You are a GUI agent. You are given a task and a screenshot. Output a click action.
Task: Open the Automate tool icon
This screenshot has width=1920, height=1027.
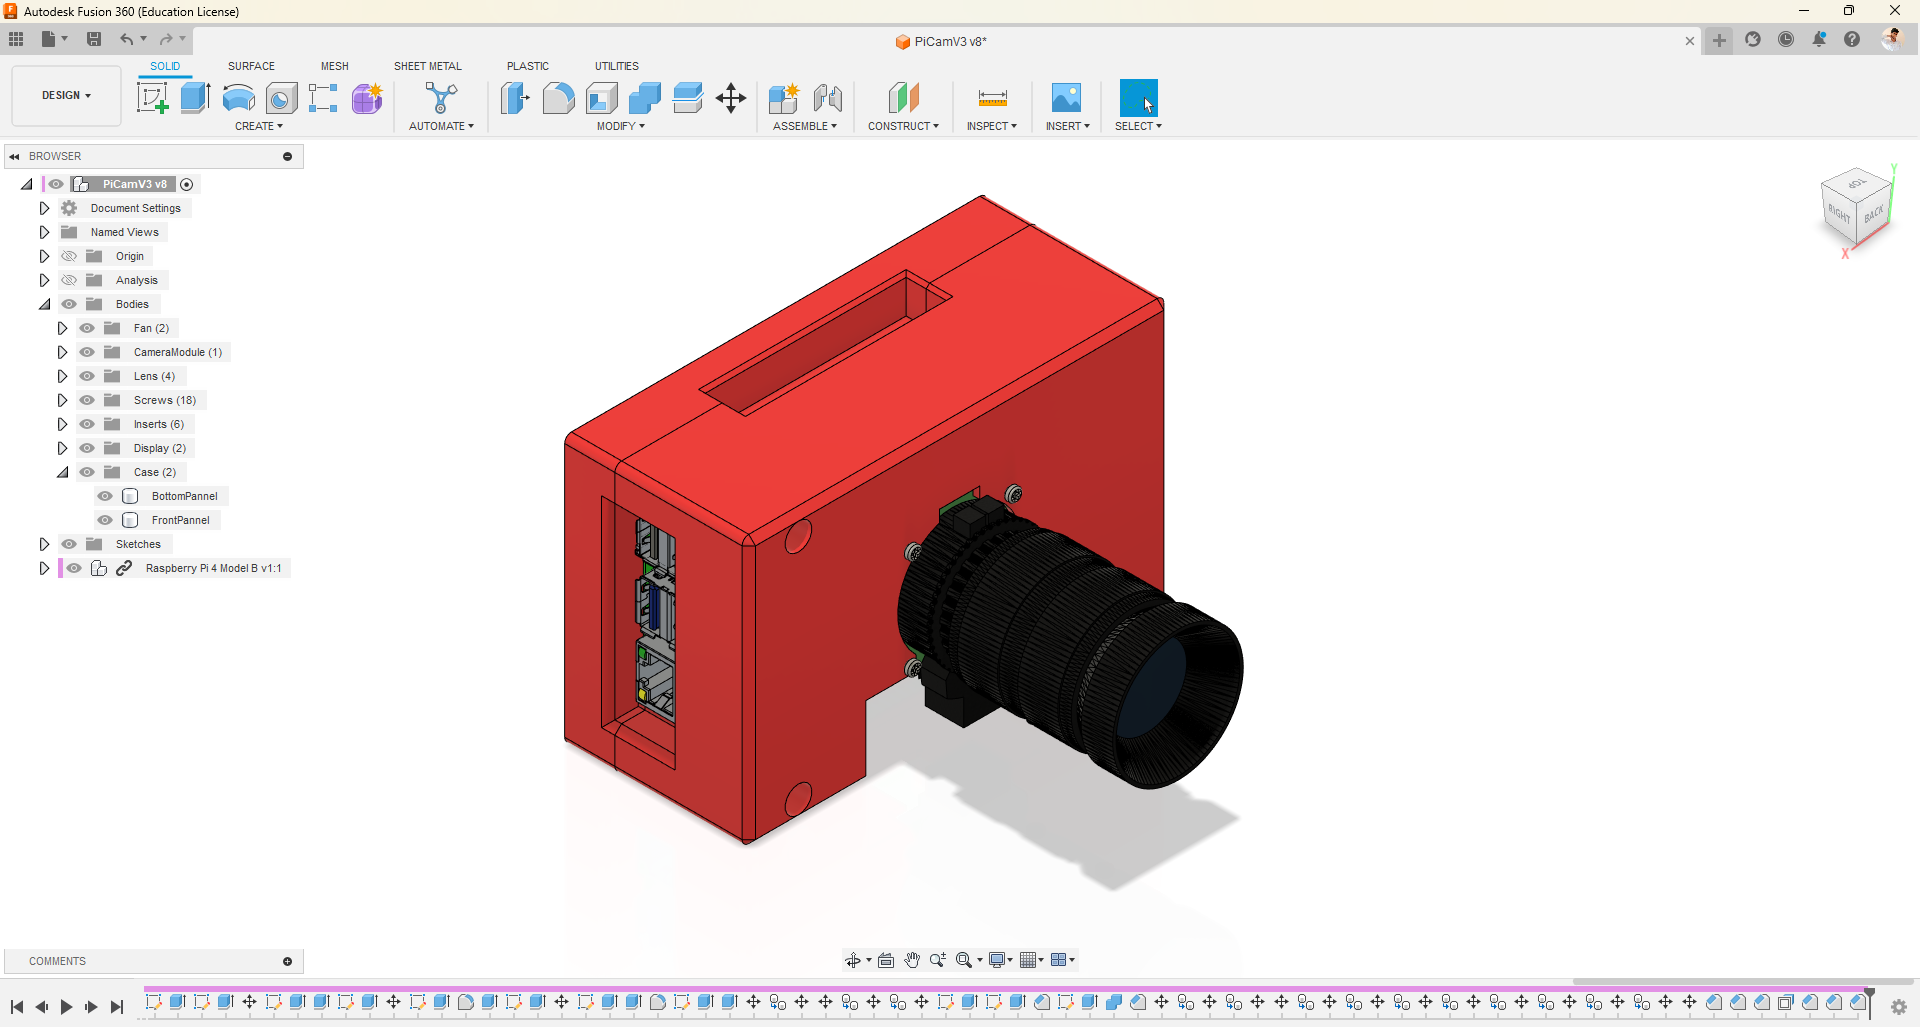pos(441,98)
